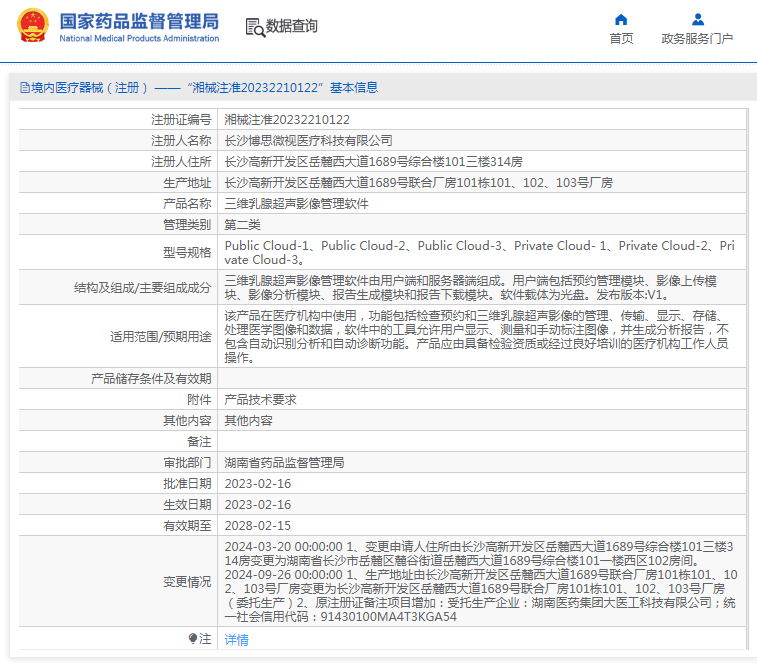Open the 数据查询 search document icon
Screen dimensions: 757x665
click(255, 27)
